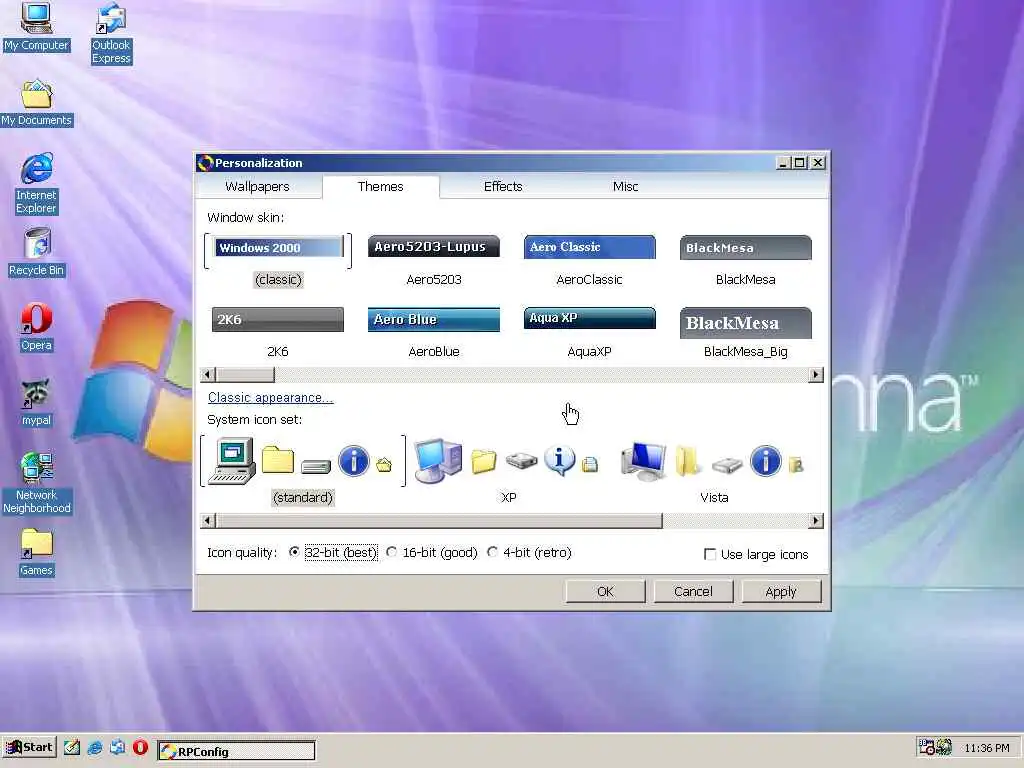
Task: Maximize the Personalization window
Action: 799,163
